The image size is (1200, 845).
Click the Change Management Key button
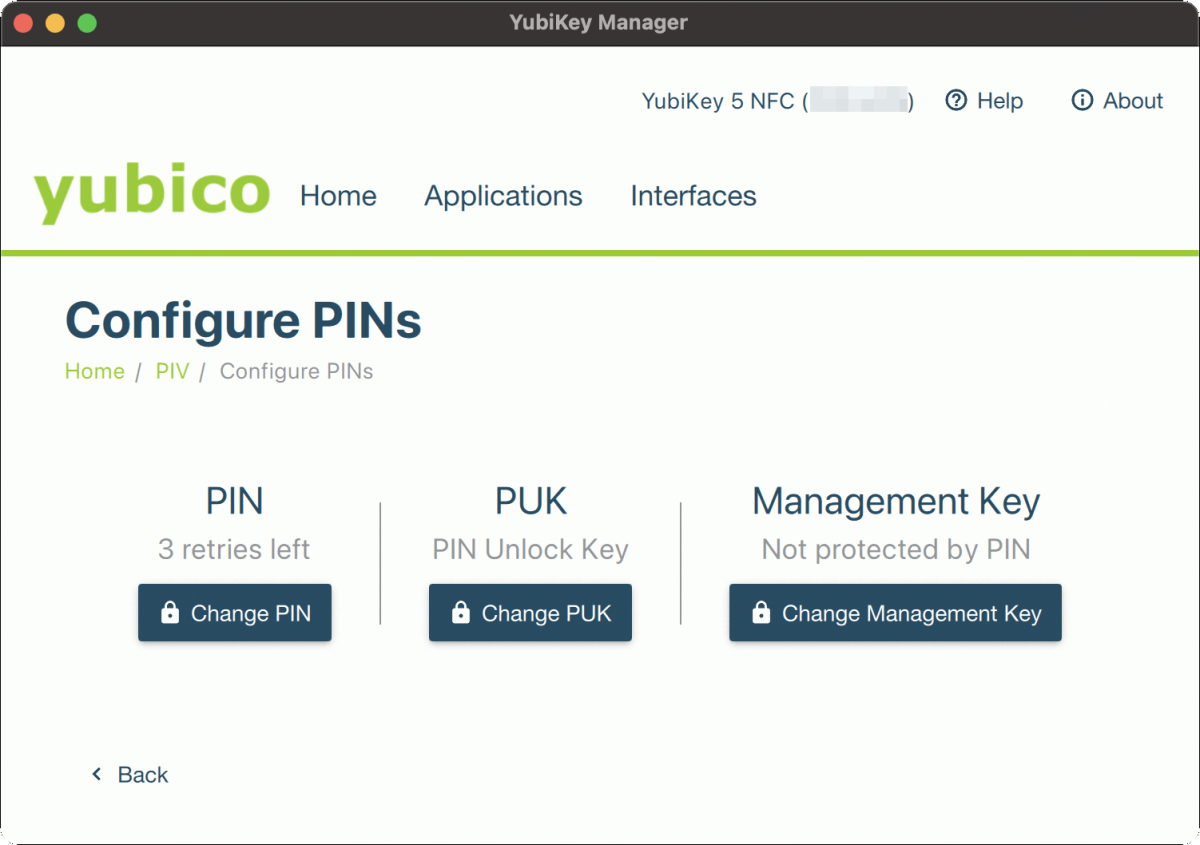click(x=895, y=611)
